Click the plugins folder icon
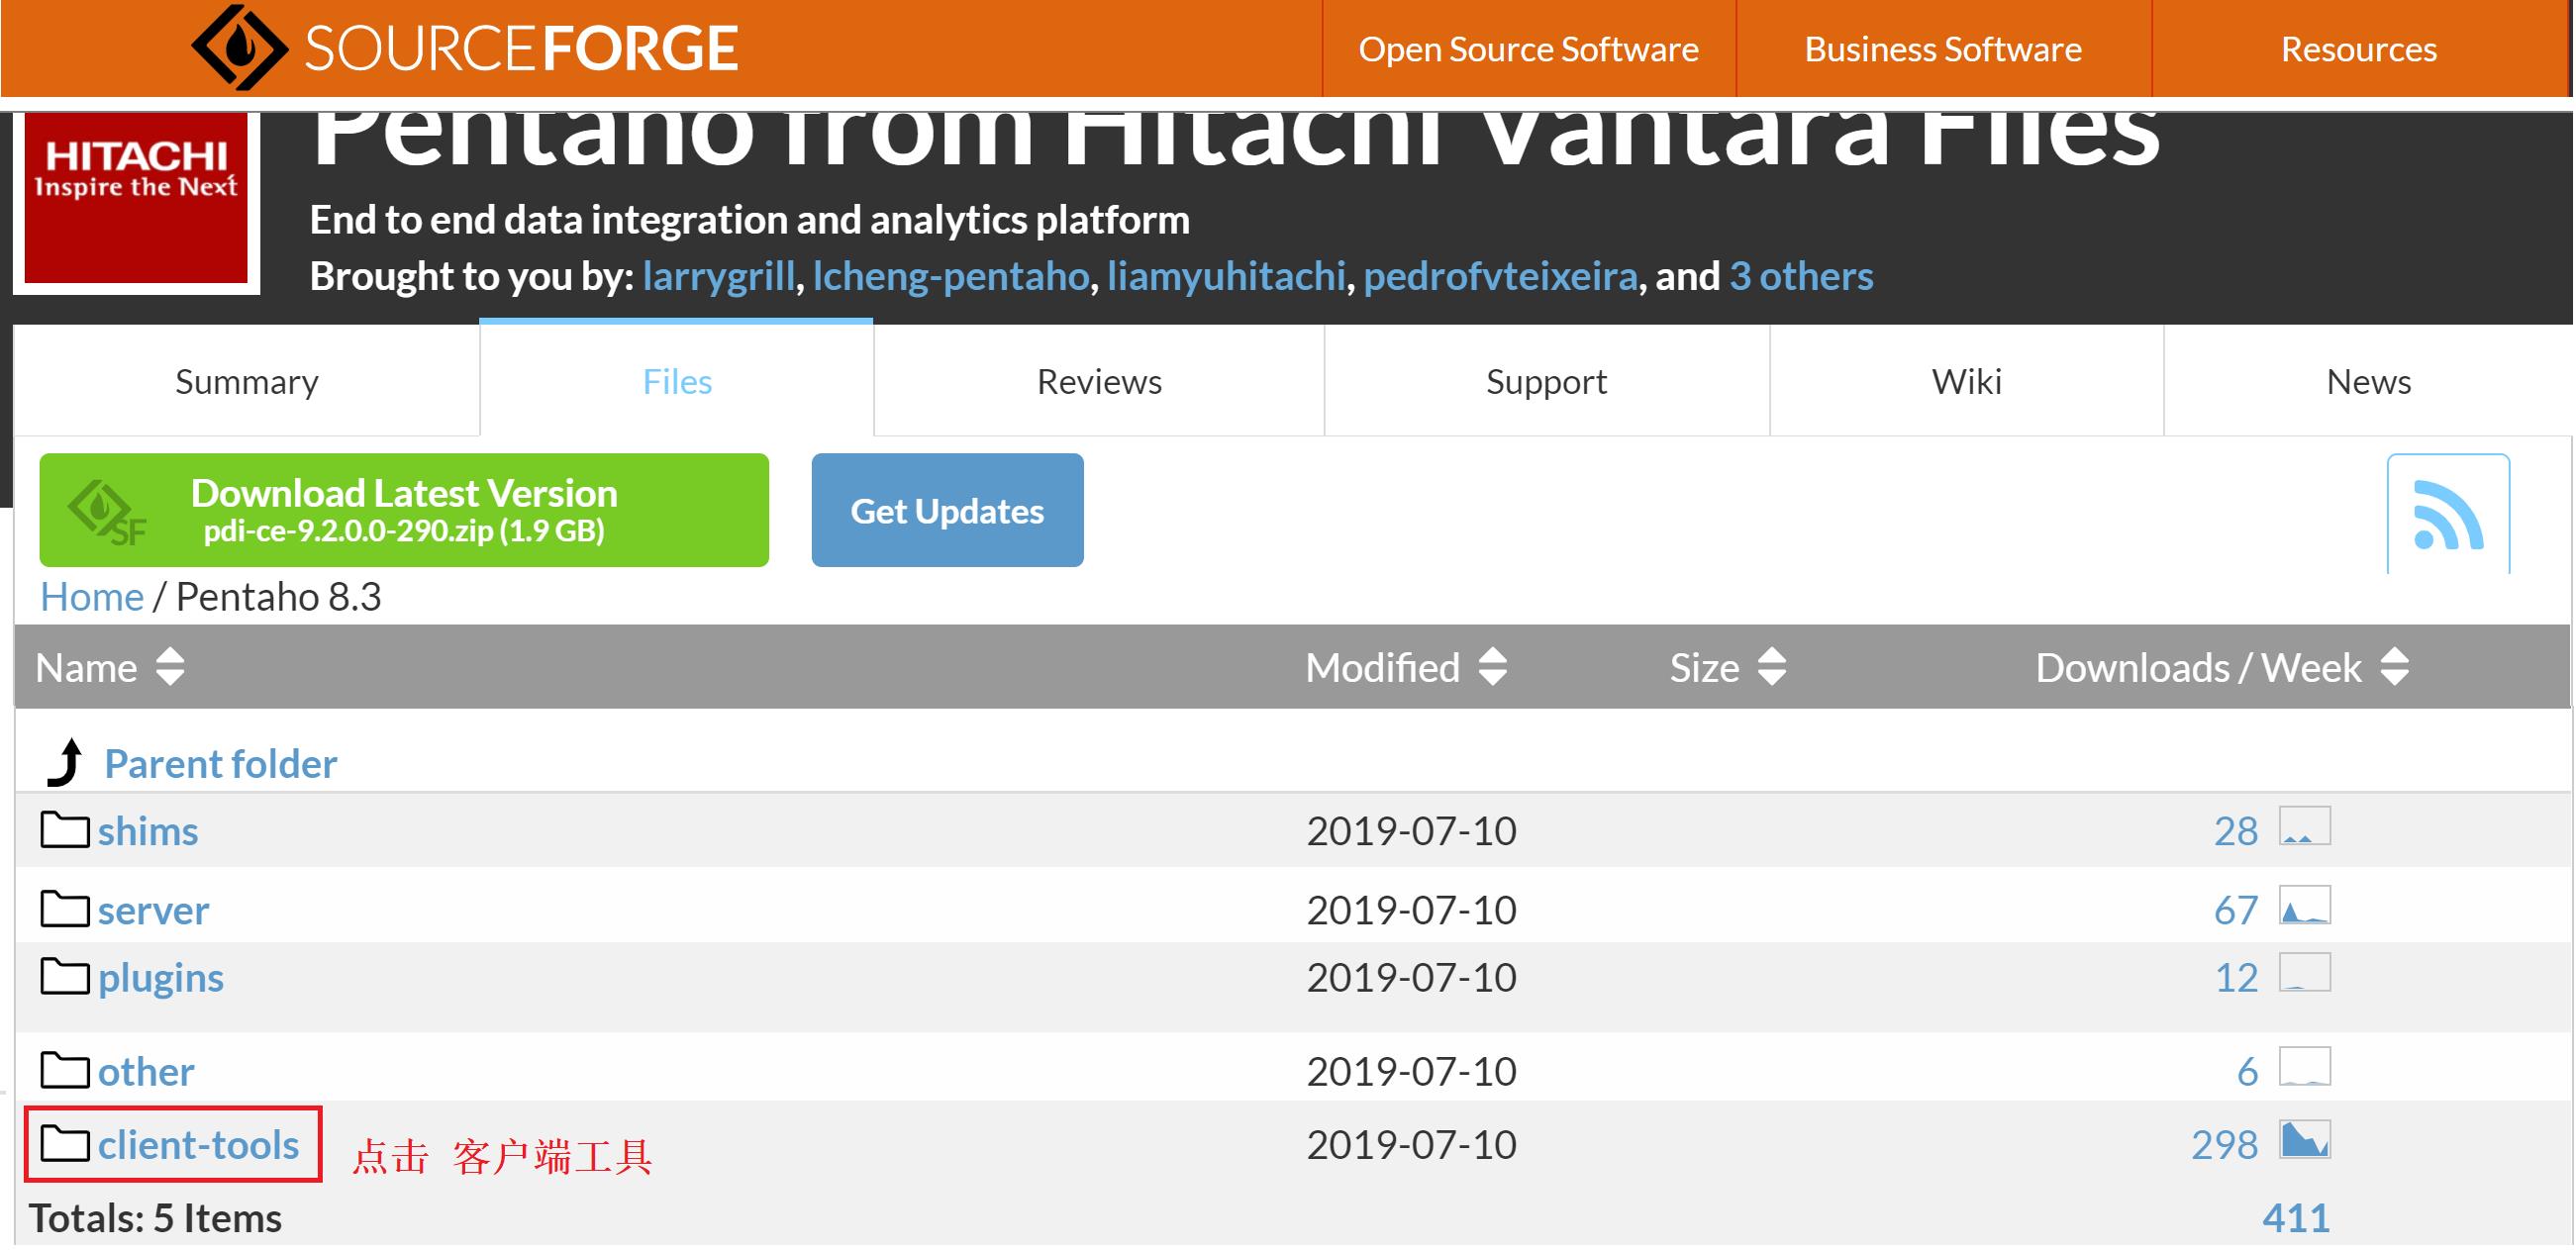The image size is (2576, 1250). coord(64,977)
